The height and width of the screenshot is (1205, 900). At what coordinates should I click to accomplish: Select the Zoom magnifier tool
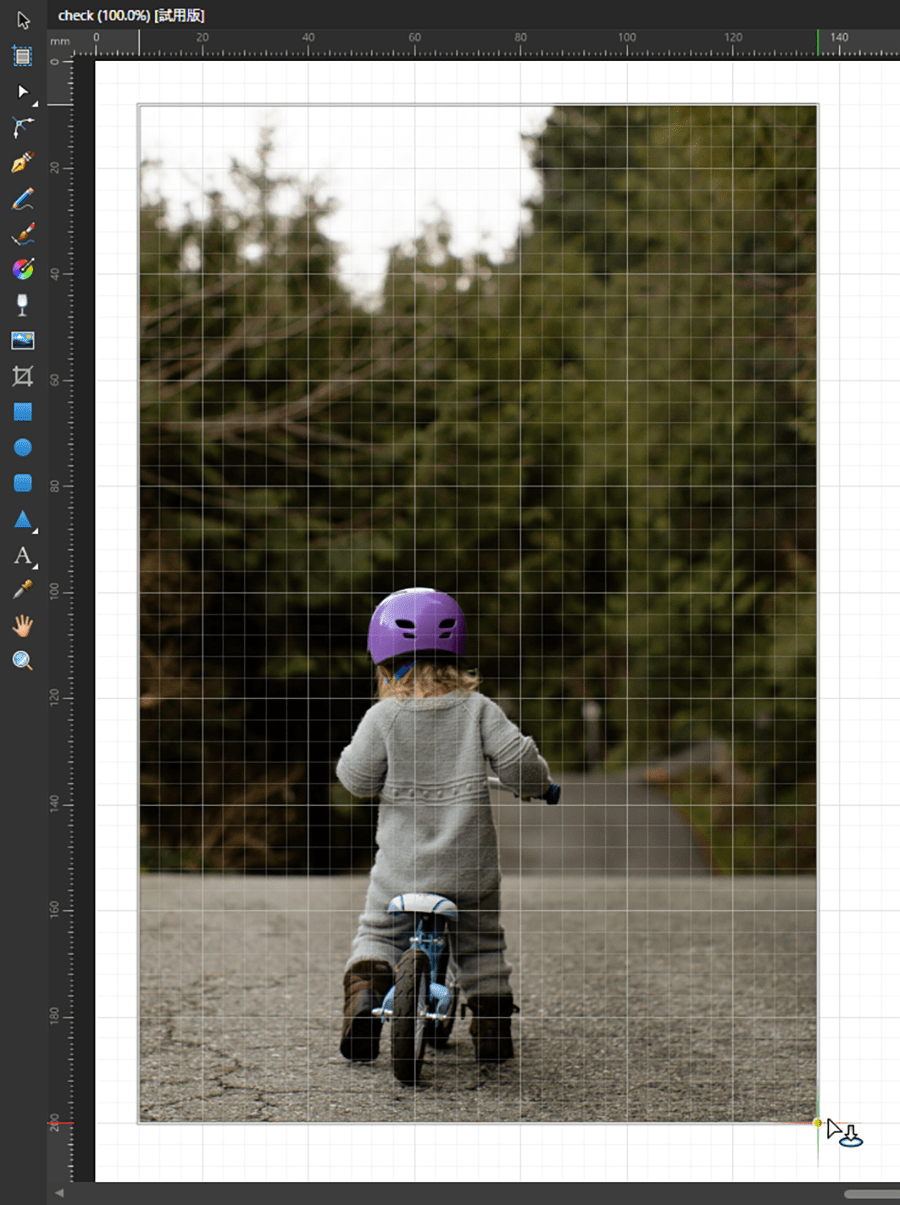coord(23,661)
